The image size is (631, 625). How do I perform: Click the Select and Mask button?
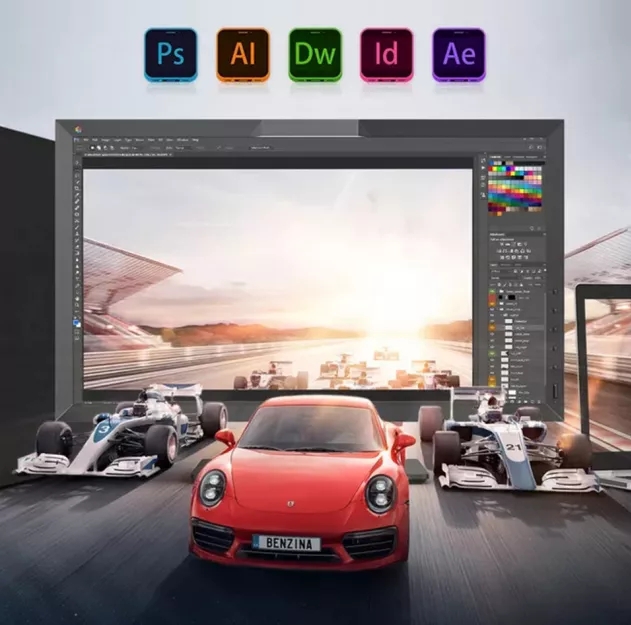(x=261, y=148)
